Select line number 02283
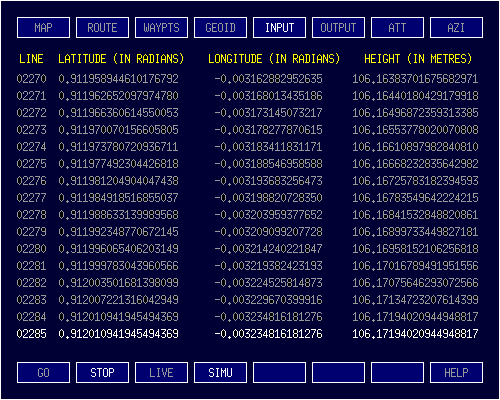The image size is (500, 400). tap(31, 300)
